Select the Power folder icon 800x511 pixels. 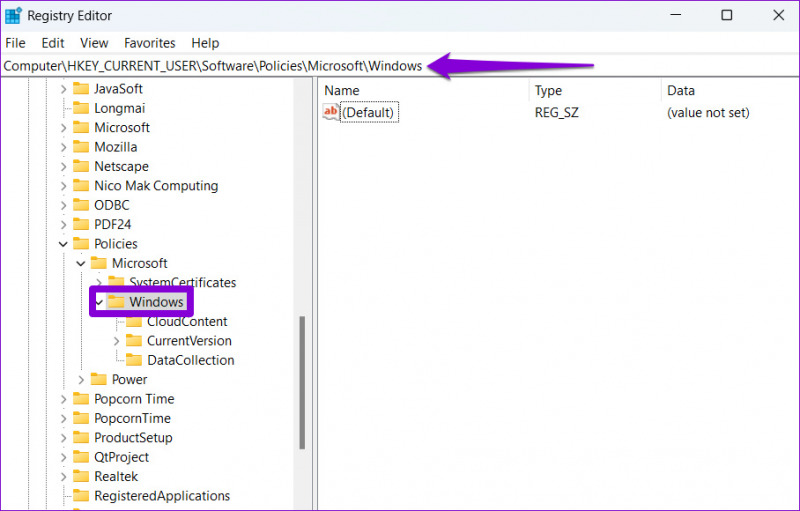98,379
